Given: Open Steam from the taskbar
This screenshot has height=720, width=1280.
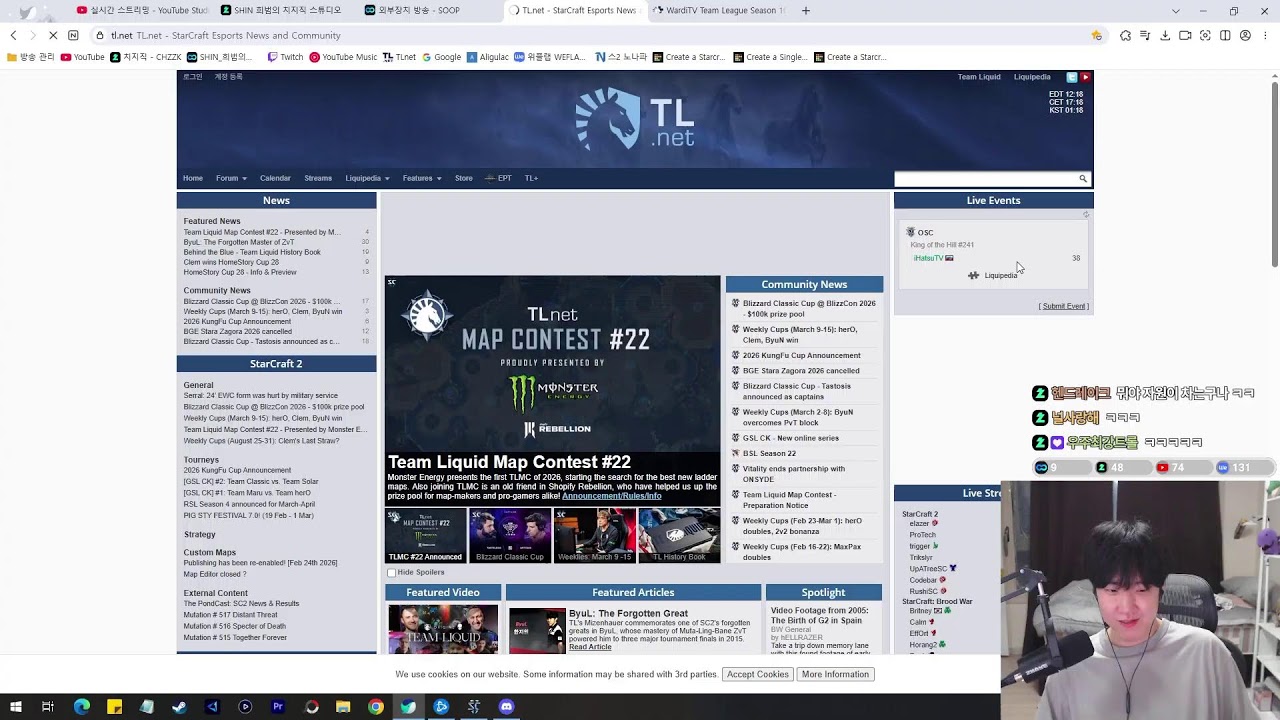Looking at the screenshot, I should coord(179,707).
